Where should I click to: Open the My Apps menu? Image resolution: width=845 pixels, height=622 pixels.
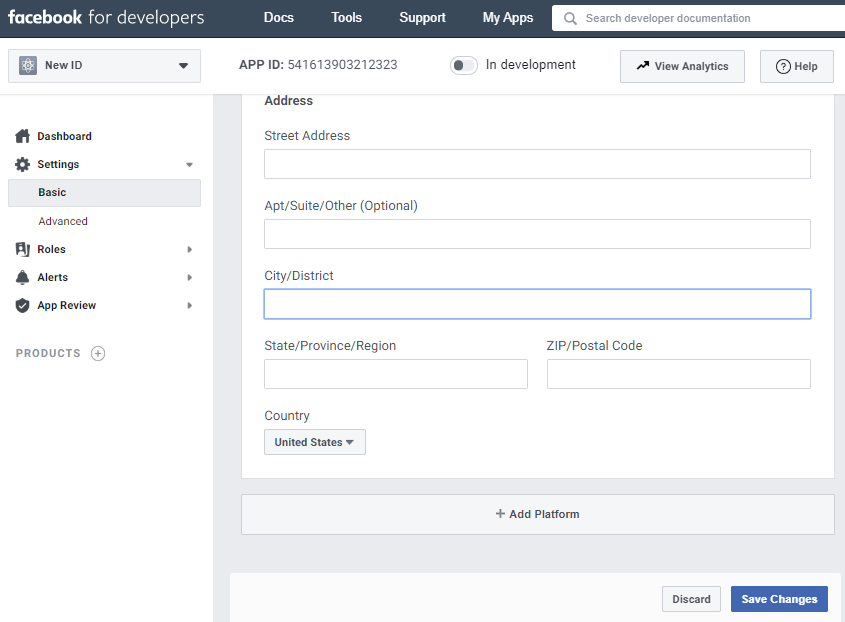tap(508, 18)
